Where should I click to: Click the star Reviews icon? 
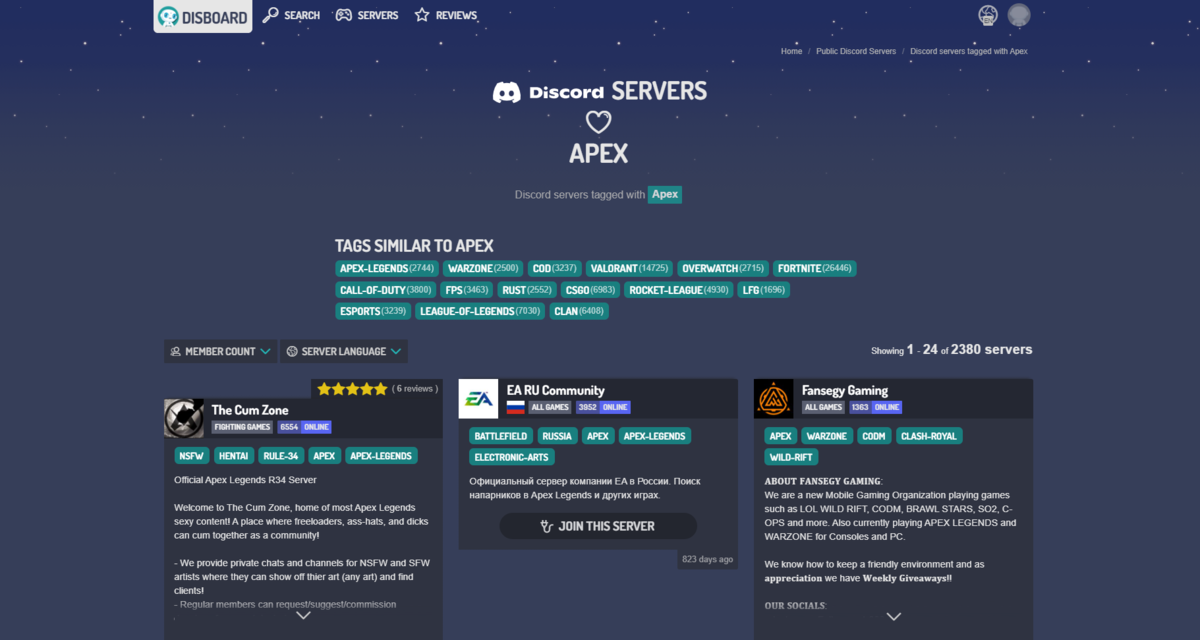pyautogui.click(x=422, y=15)
